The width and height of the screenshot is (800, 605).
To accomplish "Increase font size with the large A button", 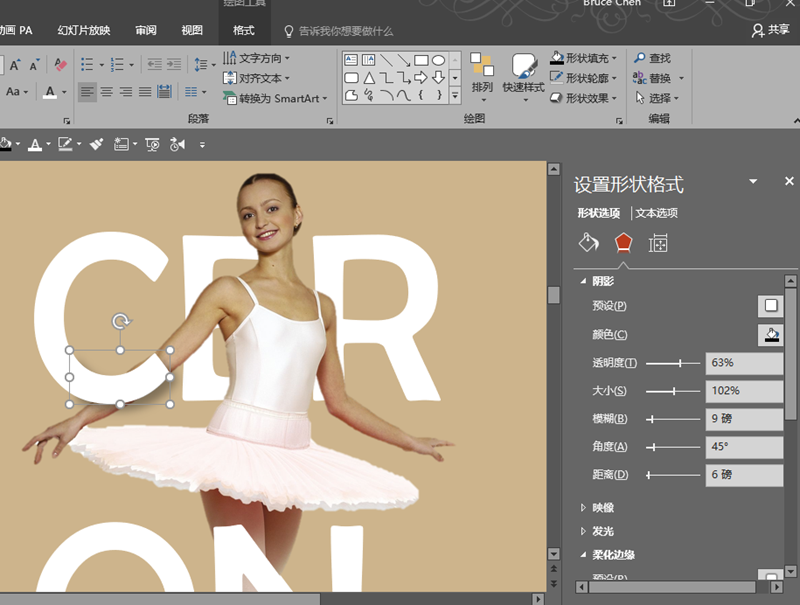I will 15,65.
